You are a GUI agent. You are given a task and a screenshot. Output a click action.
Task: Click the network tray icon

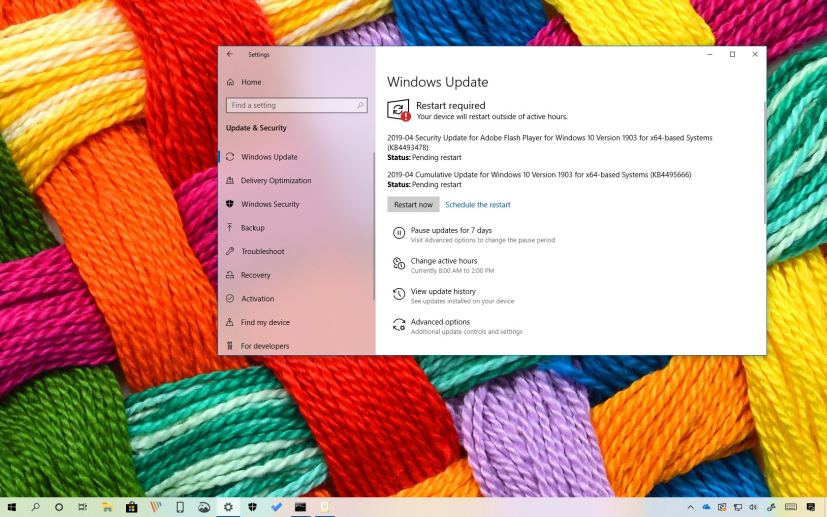738,507
